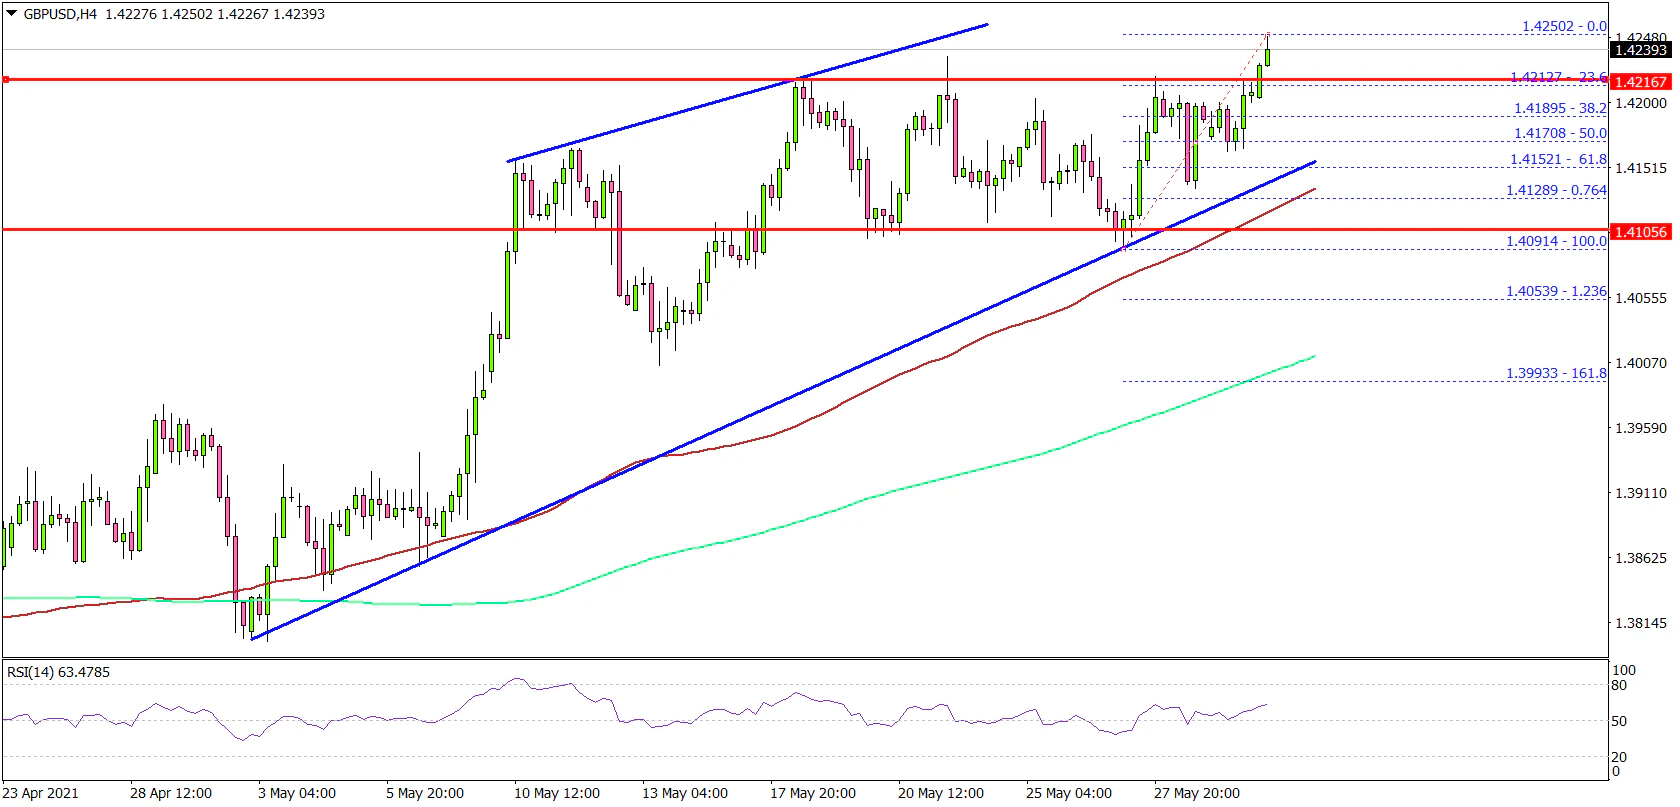The image size is (1680, 807).
Task: Select the red handle on the upper horizontal line
Action: [6, 79]
